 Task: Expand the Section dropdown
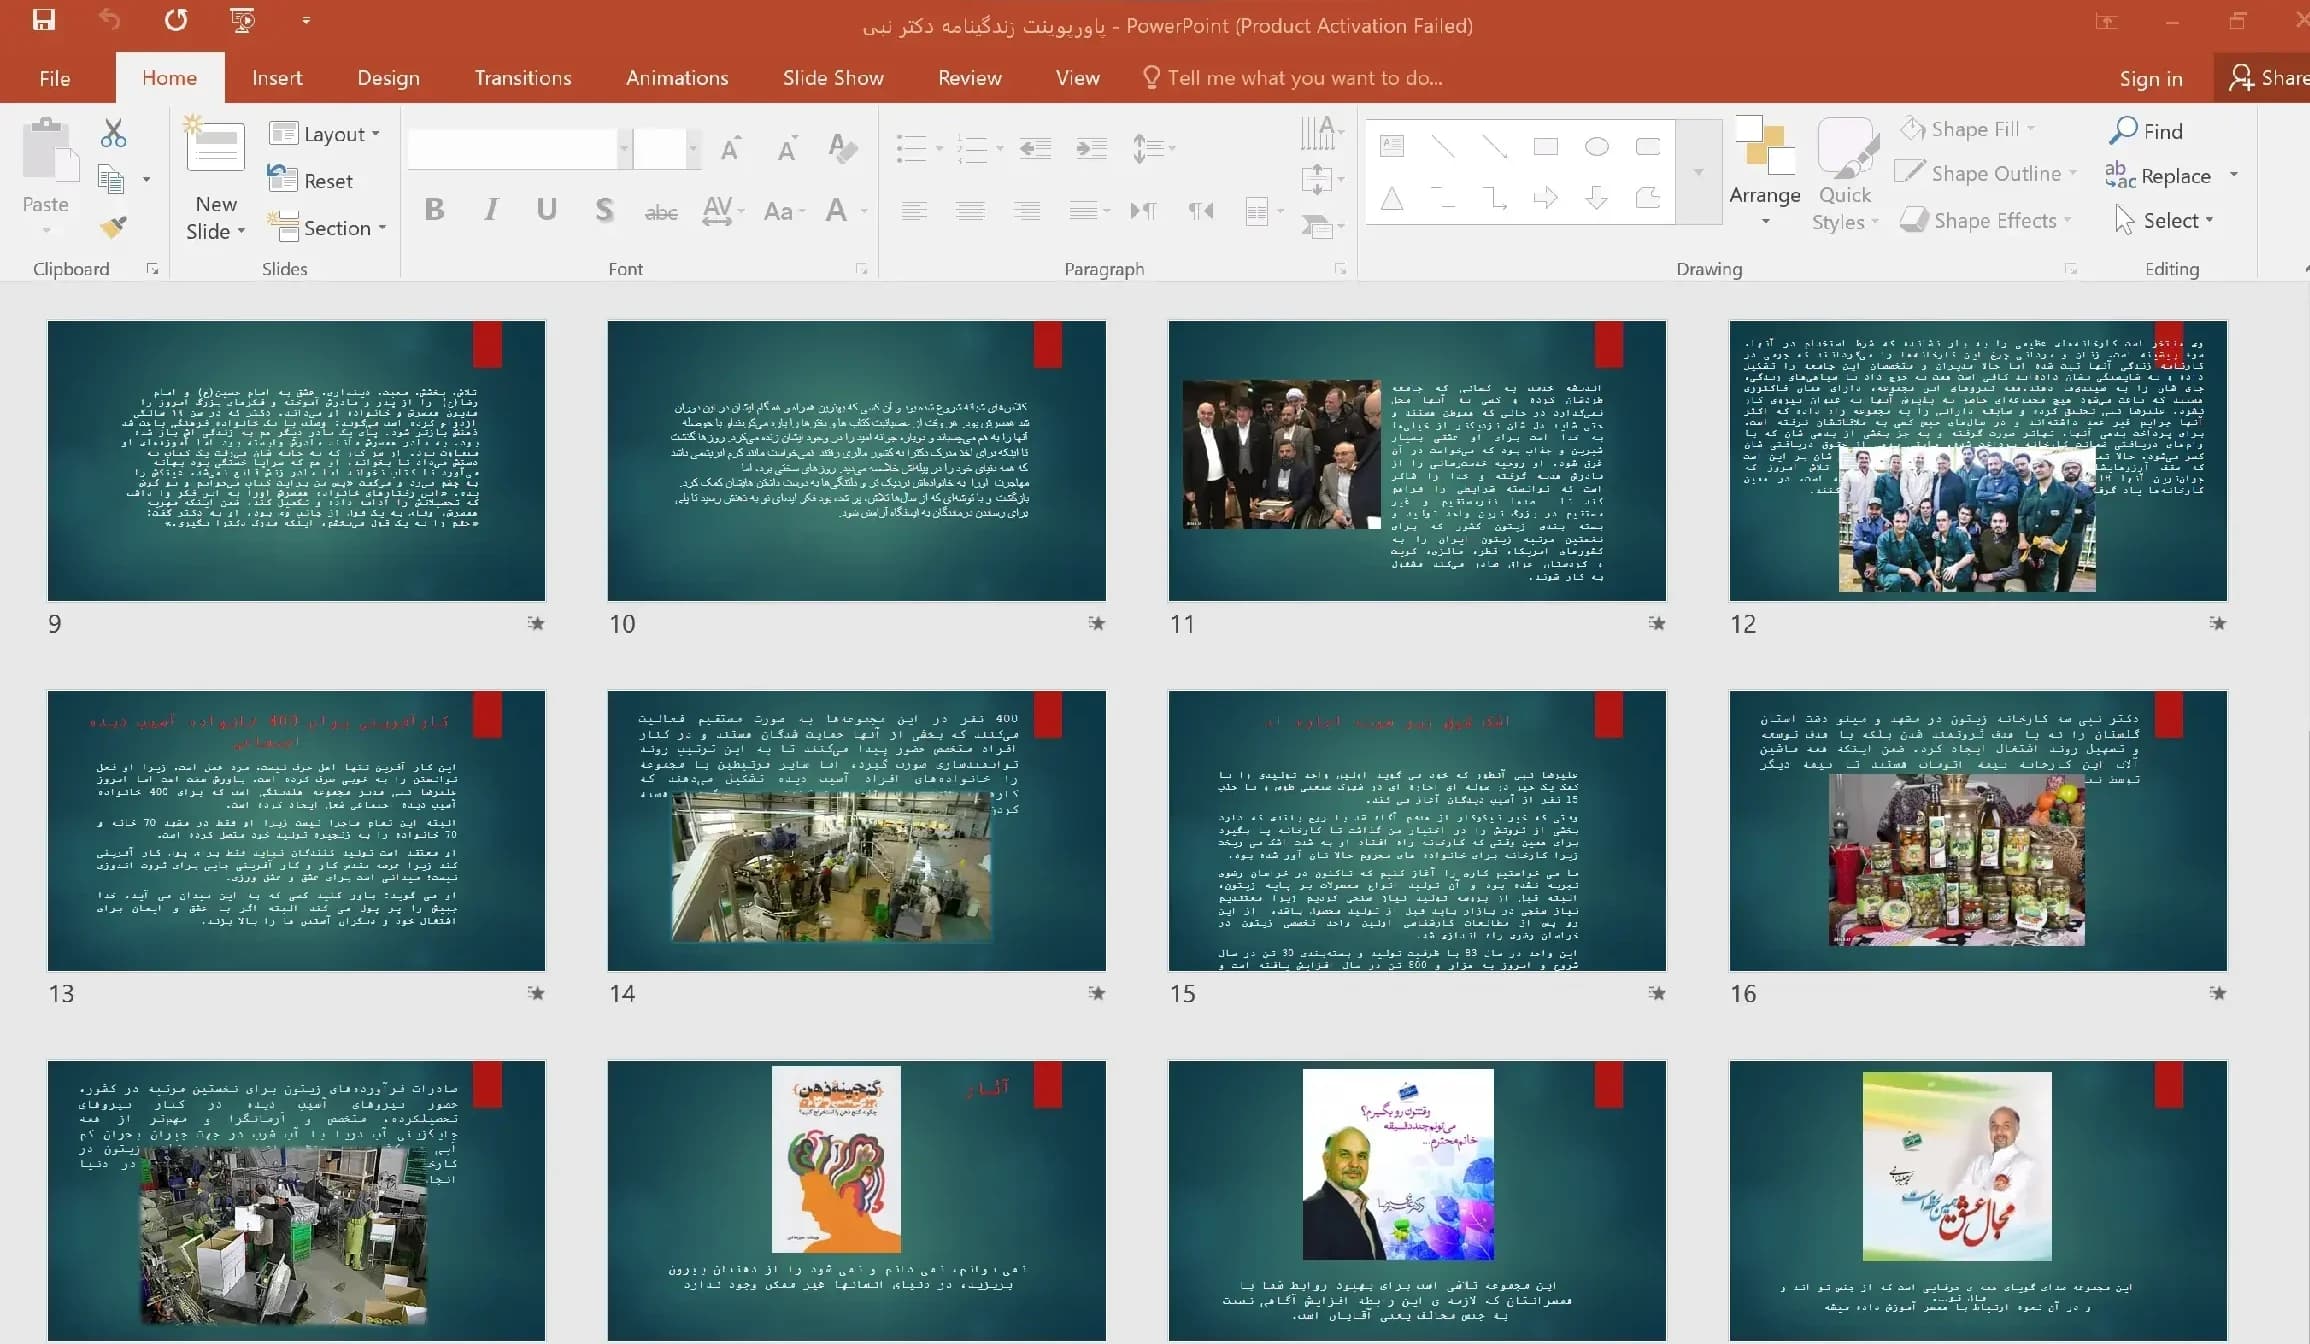tap(327, 228)
